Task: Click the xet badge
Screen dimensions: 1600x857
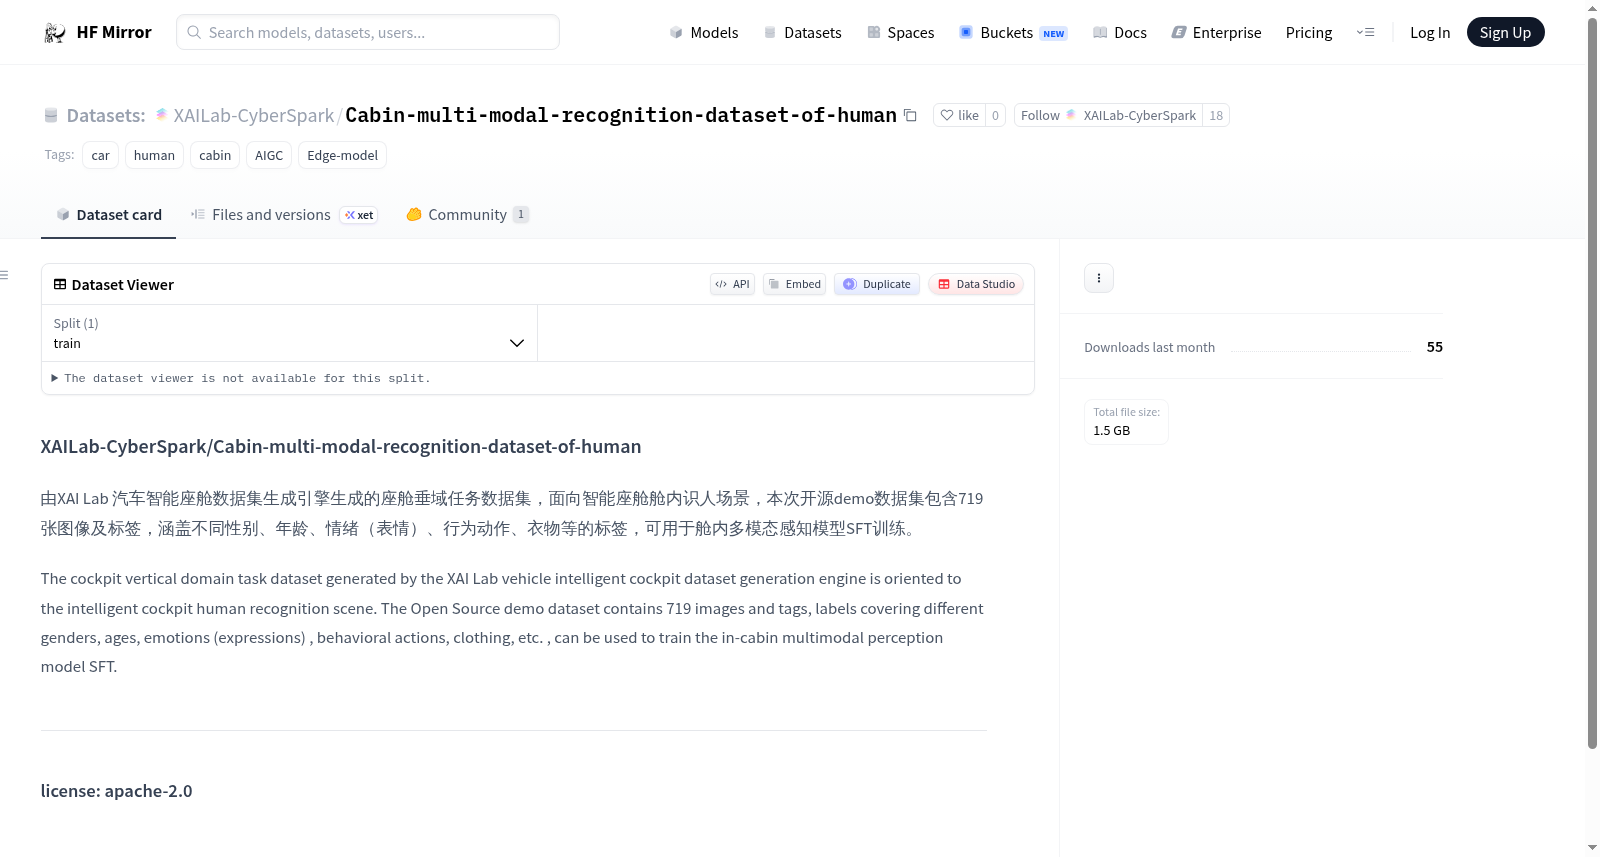Action: 359,215
